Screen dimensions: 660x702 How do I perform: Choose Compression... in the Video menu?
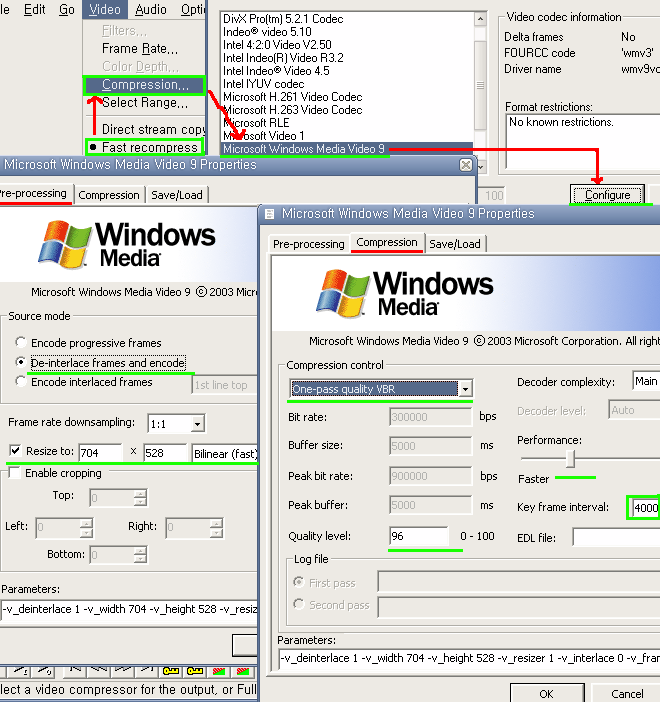[x=144, y=85]
